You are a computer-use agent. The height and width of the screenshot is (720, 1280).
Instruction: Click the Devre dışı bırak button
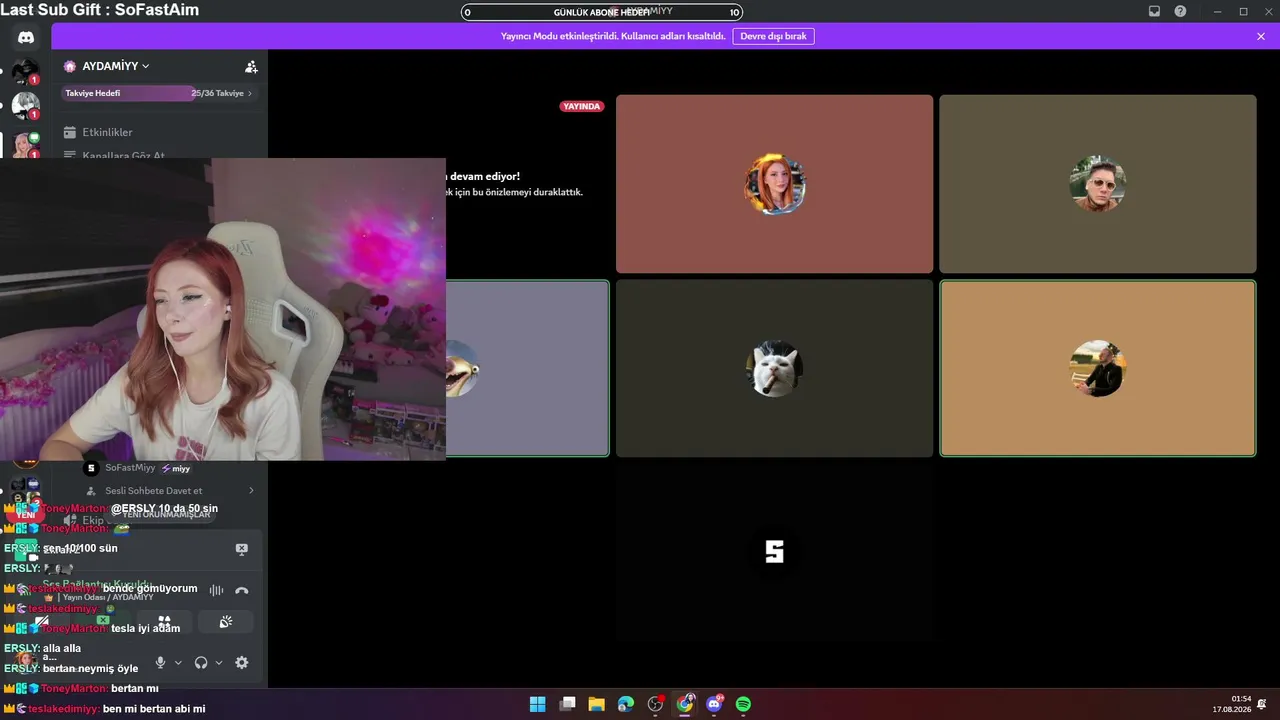point(773,36)
